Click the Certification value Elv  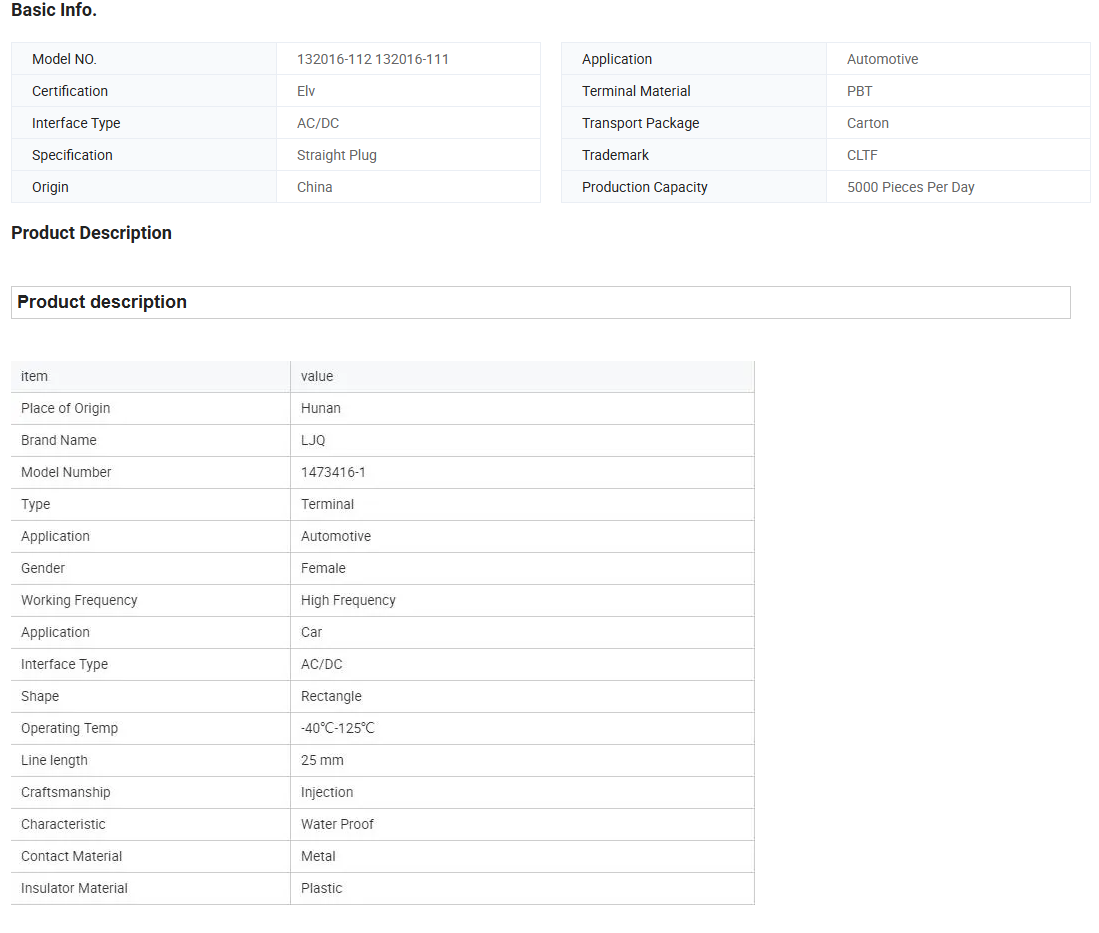click(306, 91)
